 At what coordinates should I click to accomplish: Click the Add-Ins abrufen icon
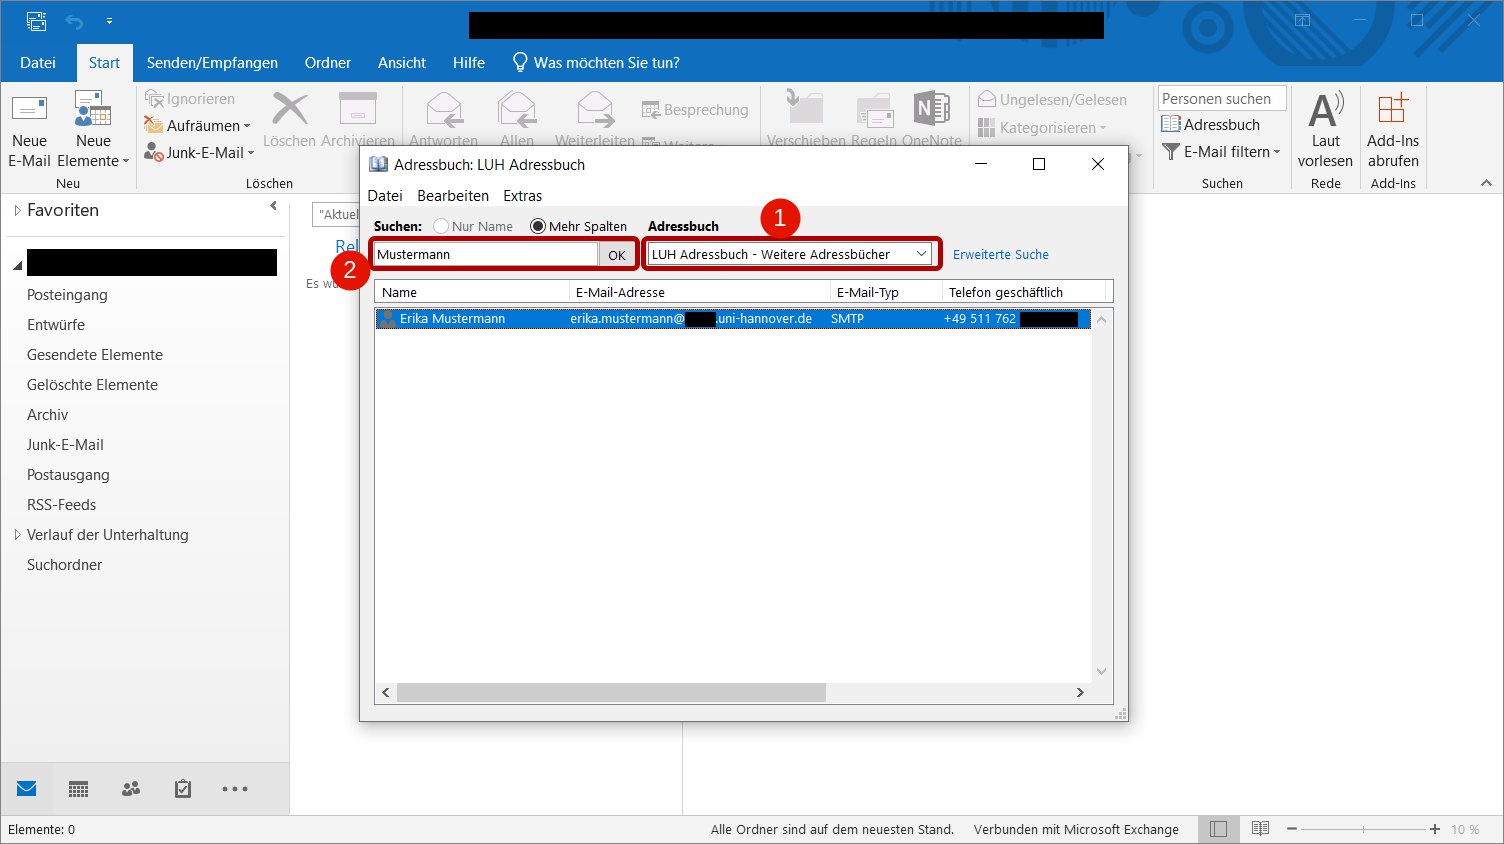(1393, 108)
